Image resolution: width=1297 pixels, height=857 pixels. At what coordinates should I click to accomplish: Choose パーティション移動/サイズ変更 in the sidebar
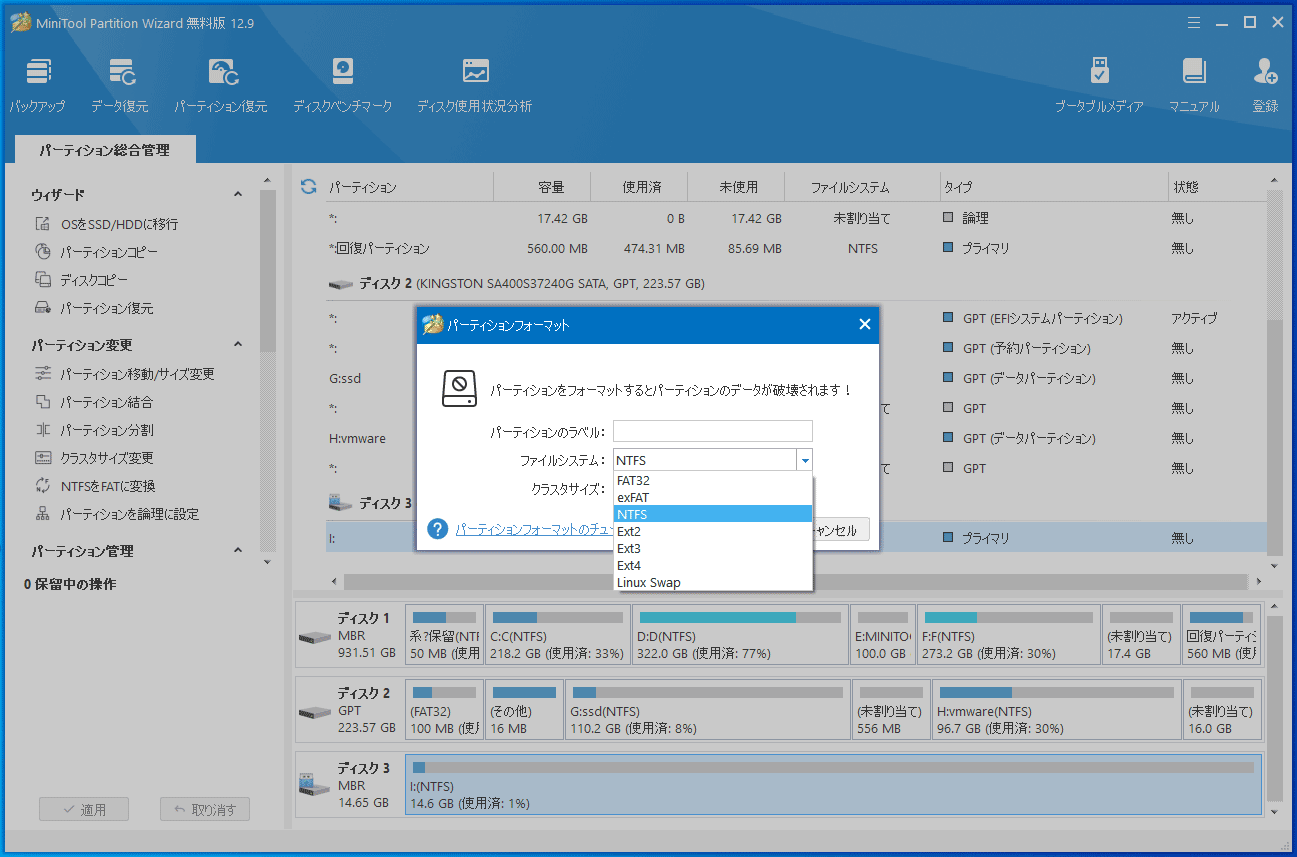[124, 374]
